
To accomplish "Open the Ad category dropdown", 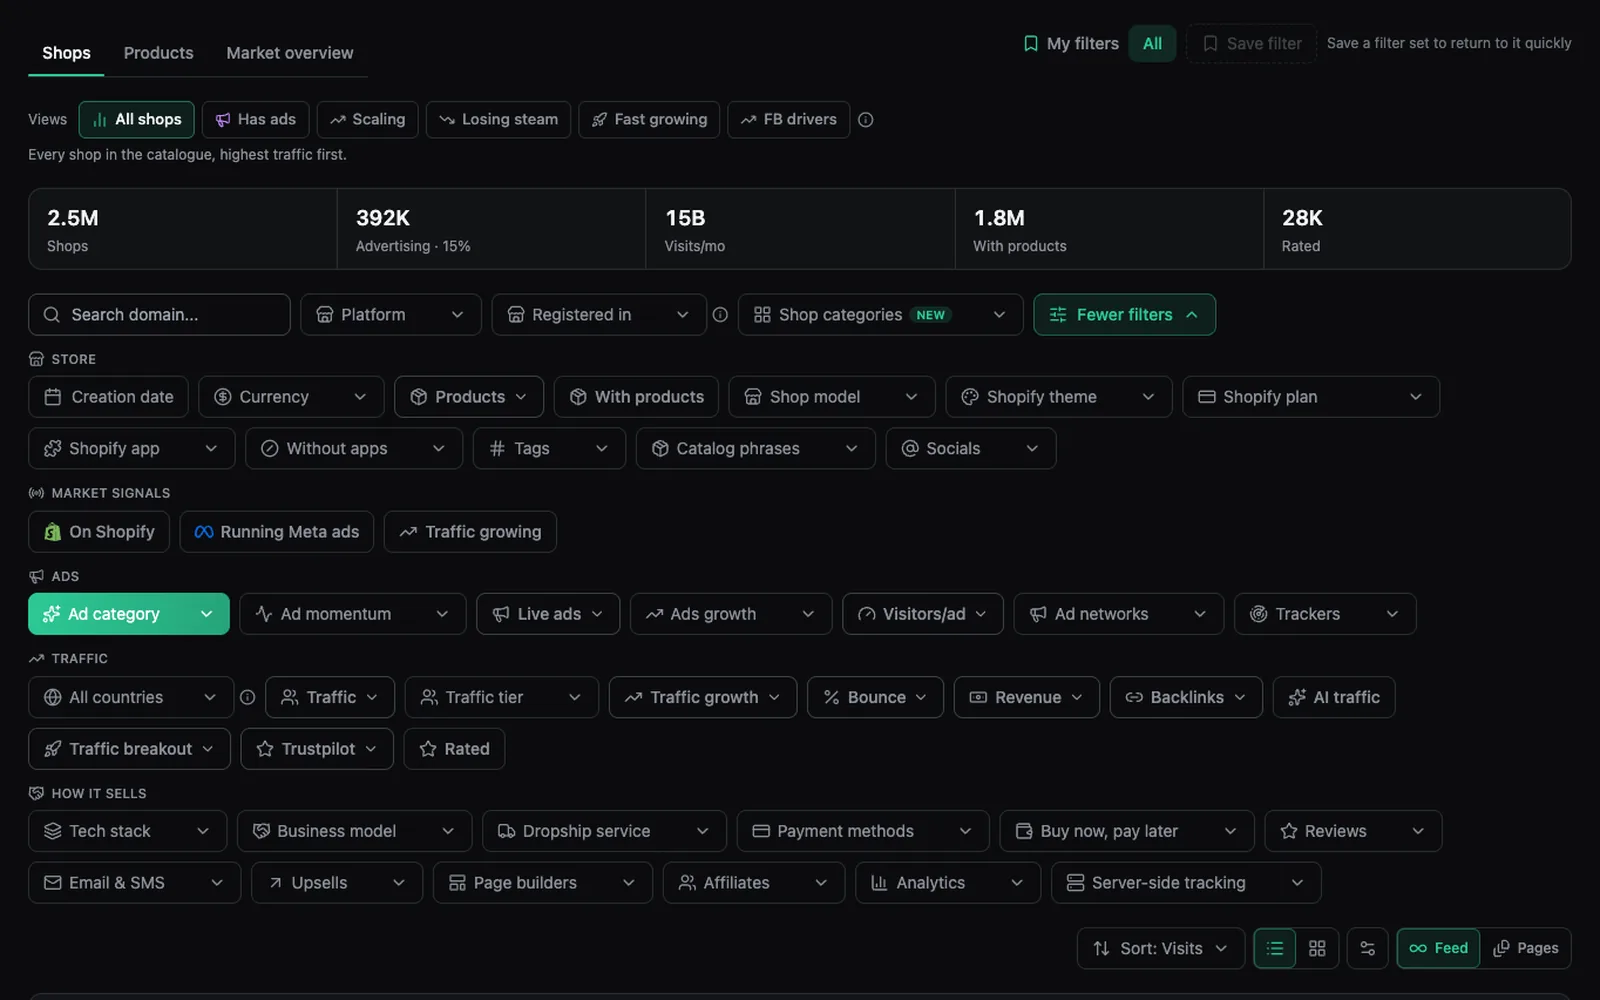I will pos(129,614).
